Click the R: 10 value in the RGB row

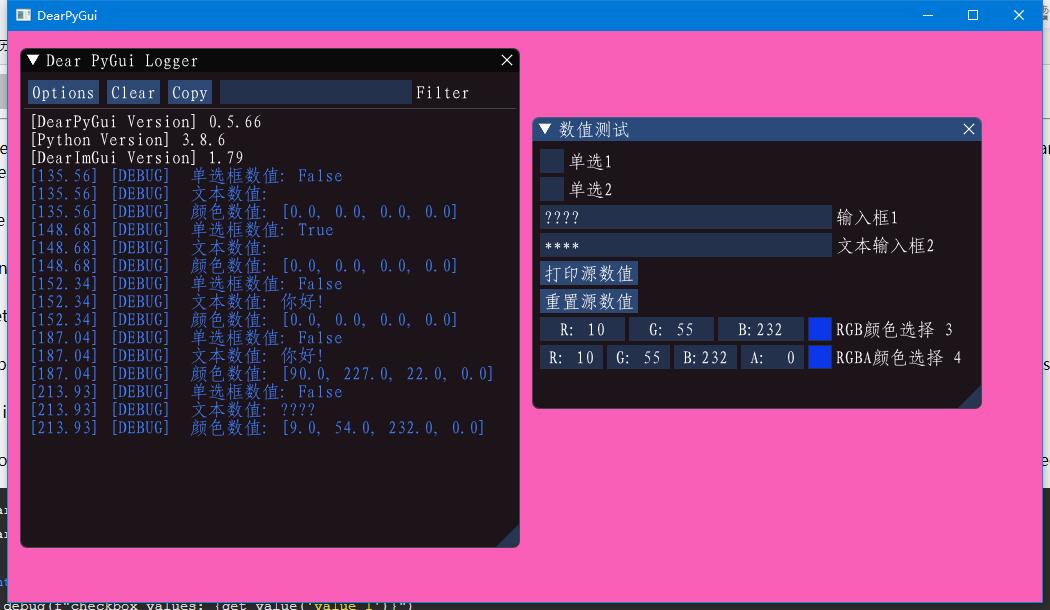580,329
